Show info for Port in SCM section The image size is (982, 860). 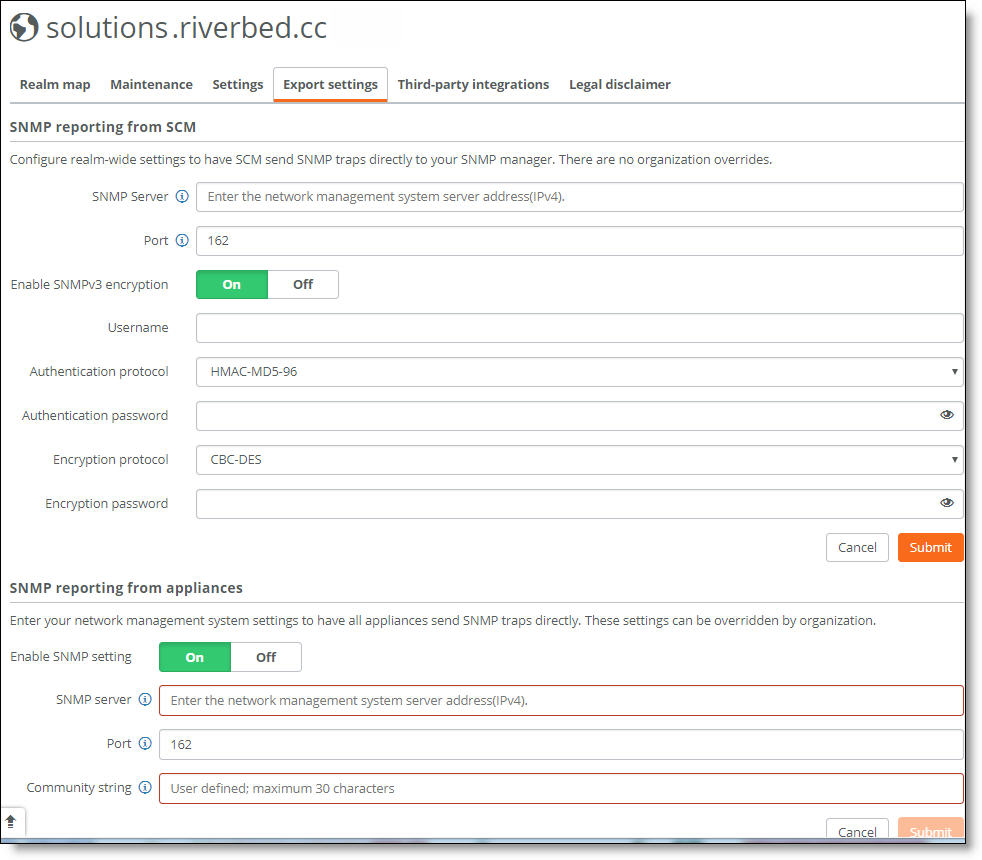[182, 241]
